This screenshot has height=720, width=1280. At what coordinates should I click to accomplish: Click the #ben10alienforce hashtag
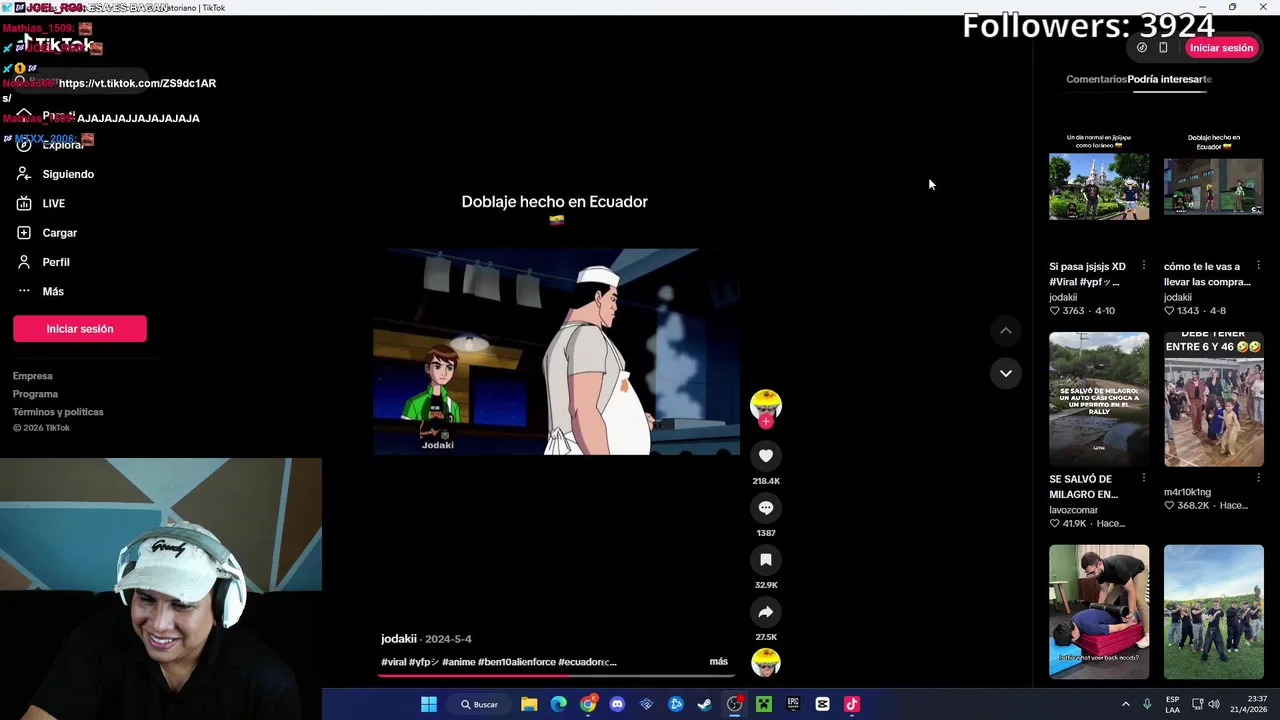coord(516,662)
